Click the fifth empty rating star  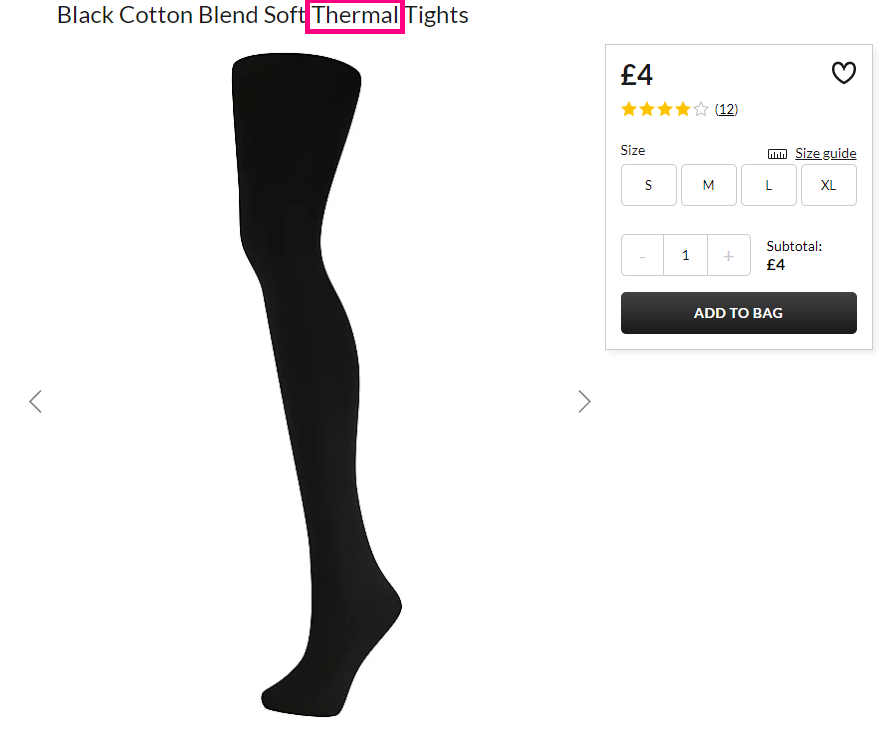tap(701, 109)
